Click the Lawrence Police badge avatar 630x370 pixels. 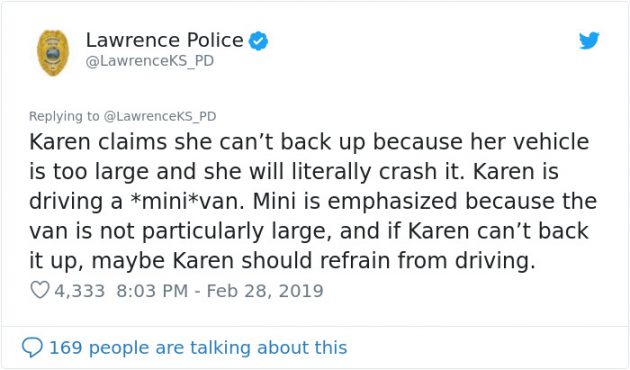(53, 53)
